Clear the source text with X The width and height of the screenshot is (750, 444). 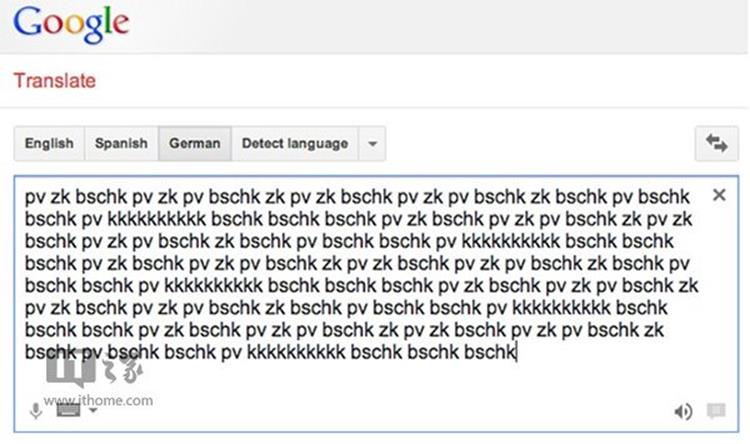coord(718,196)
